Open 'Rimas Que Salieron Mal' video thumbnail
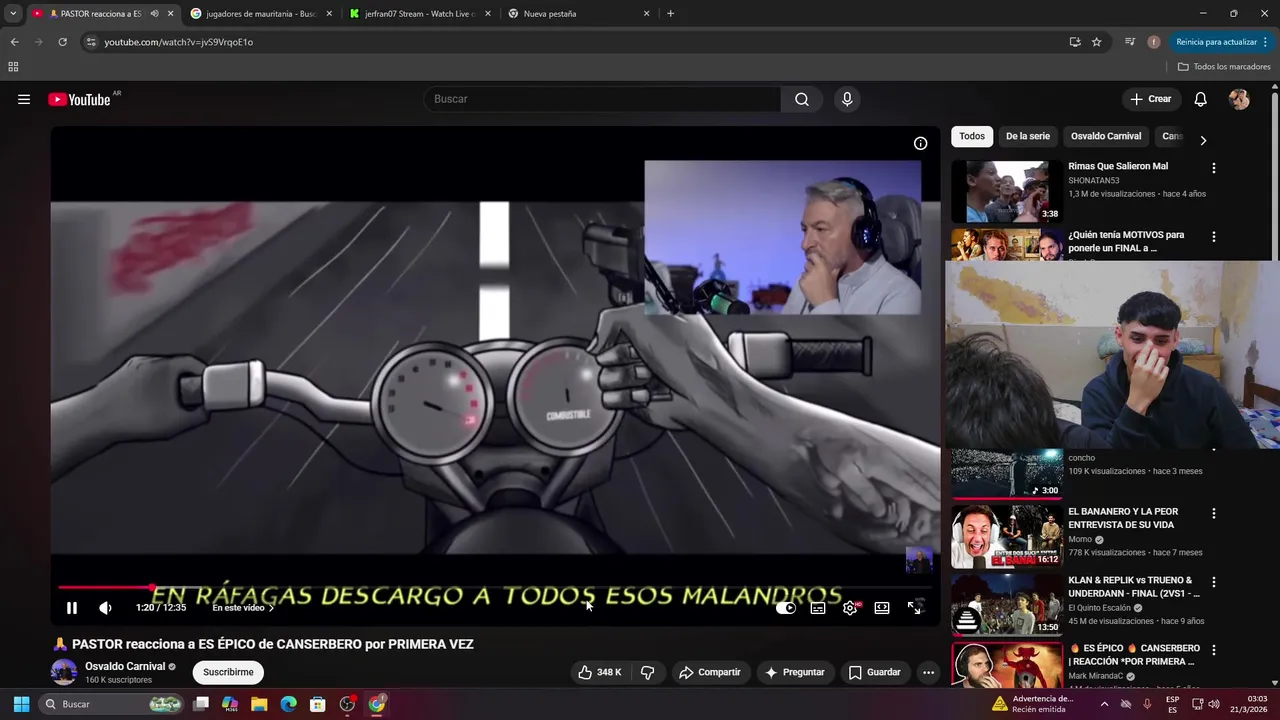Screen dimensions: 1280x720 (x=1006, y=191)
